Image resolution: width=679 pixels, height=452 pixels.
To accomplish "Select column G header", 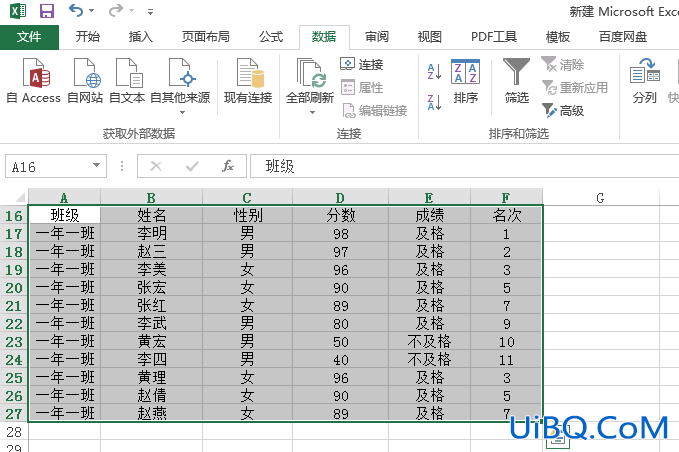I will pos(601,198).
